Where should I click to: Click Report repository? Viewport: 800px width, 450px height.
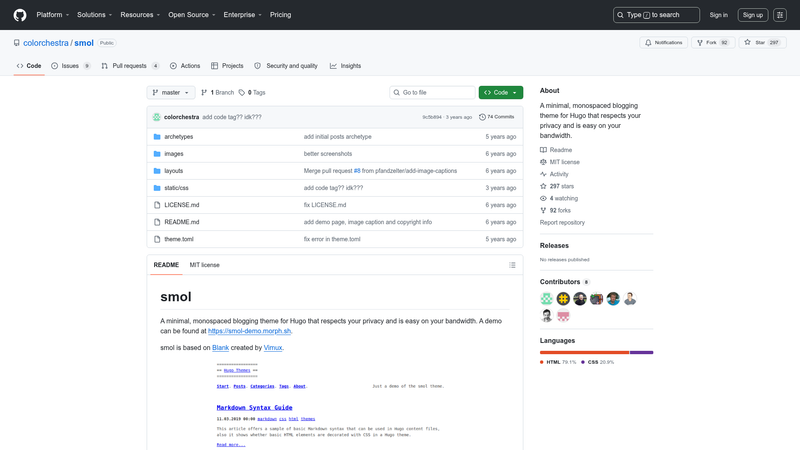pos(562,223)
